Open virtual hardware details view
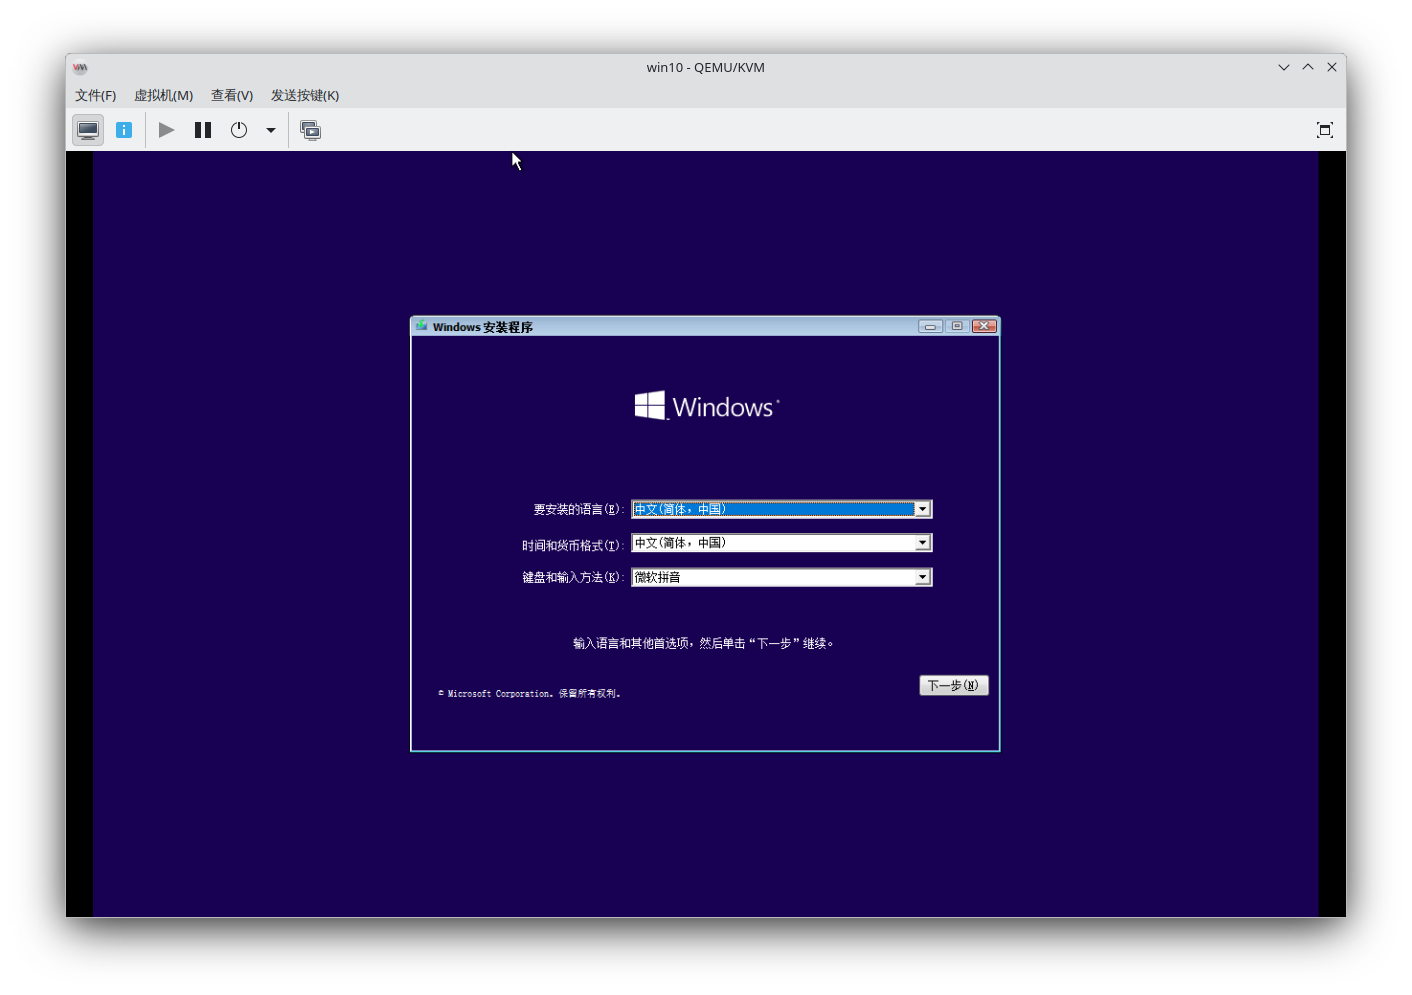Image resolution: width=1412 pixels, height=995 pixels. click(x=124, y=130)
